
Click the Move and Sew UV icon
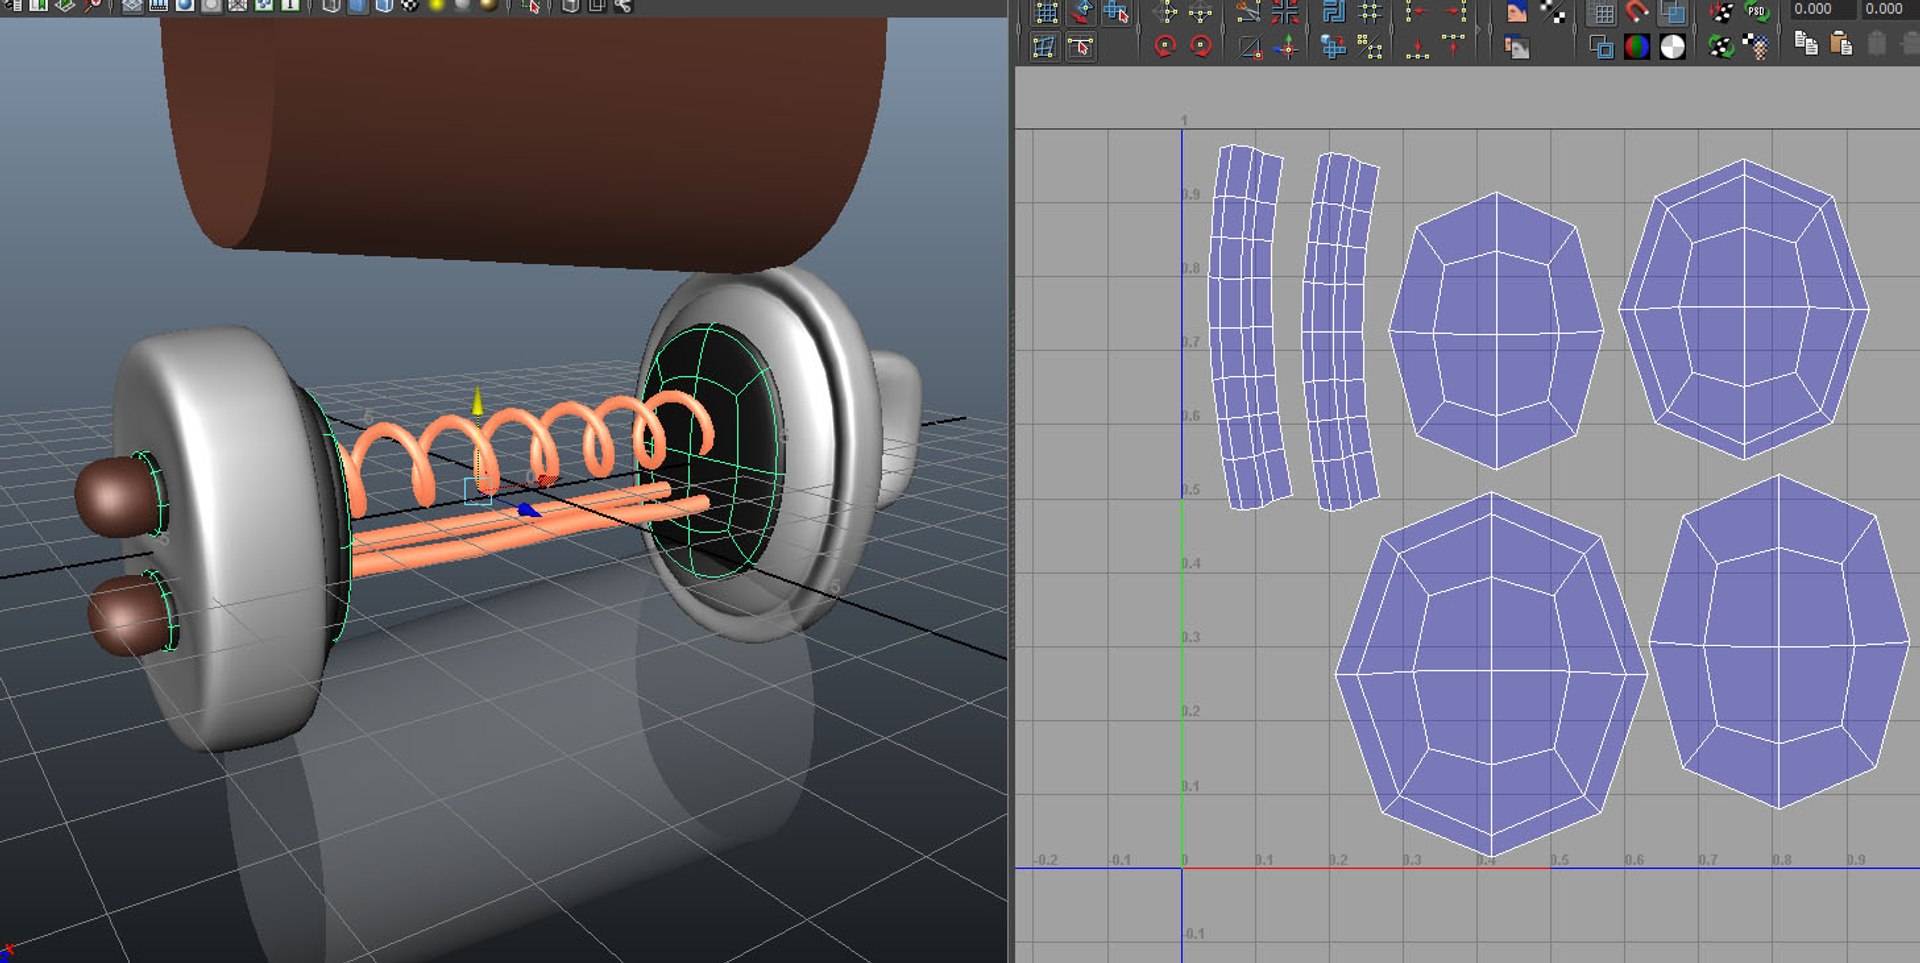[x=1287, y=46]
